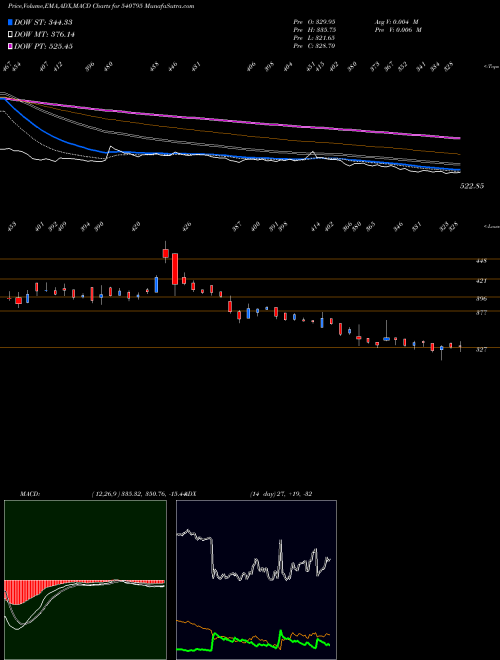The width and height of the screenshot is (500, 660).
Task: Click the 'Pre L: 321.65' value
Action: [314, 38]
